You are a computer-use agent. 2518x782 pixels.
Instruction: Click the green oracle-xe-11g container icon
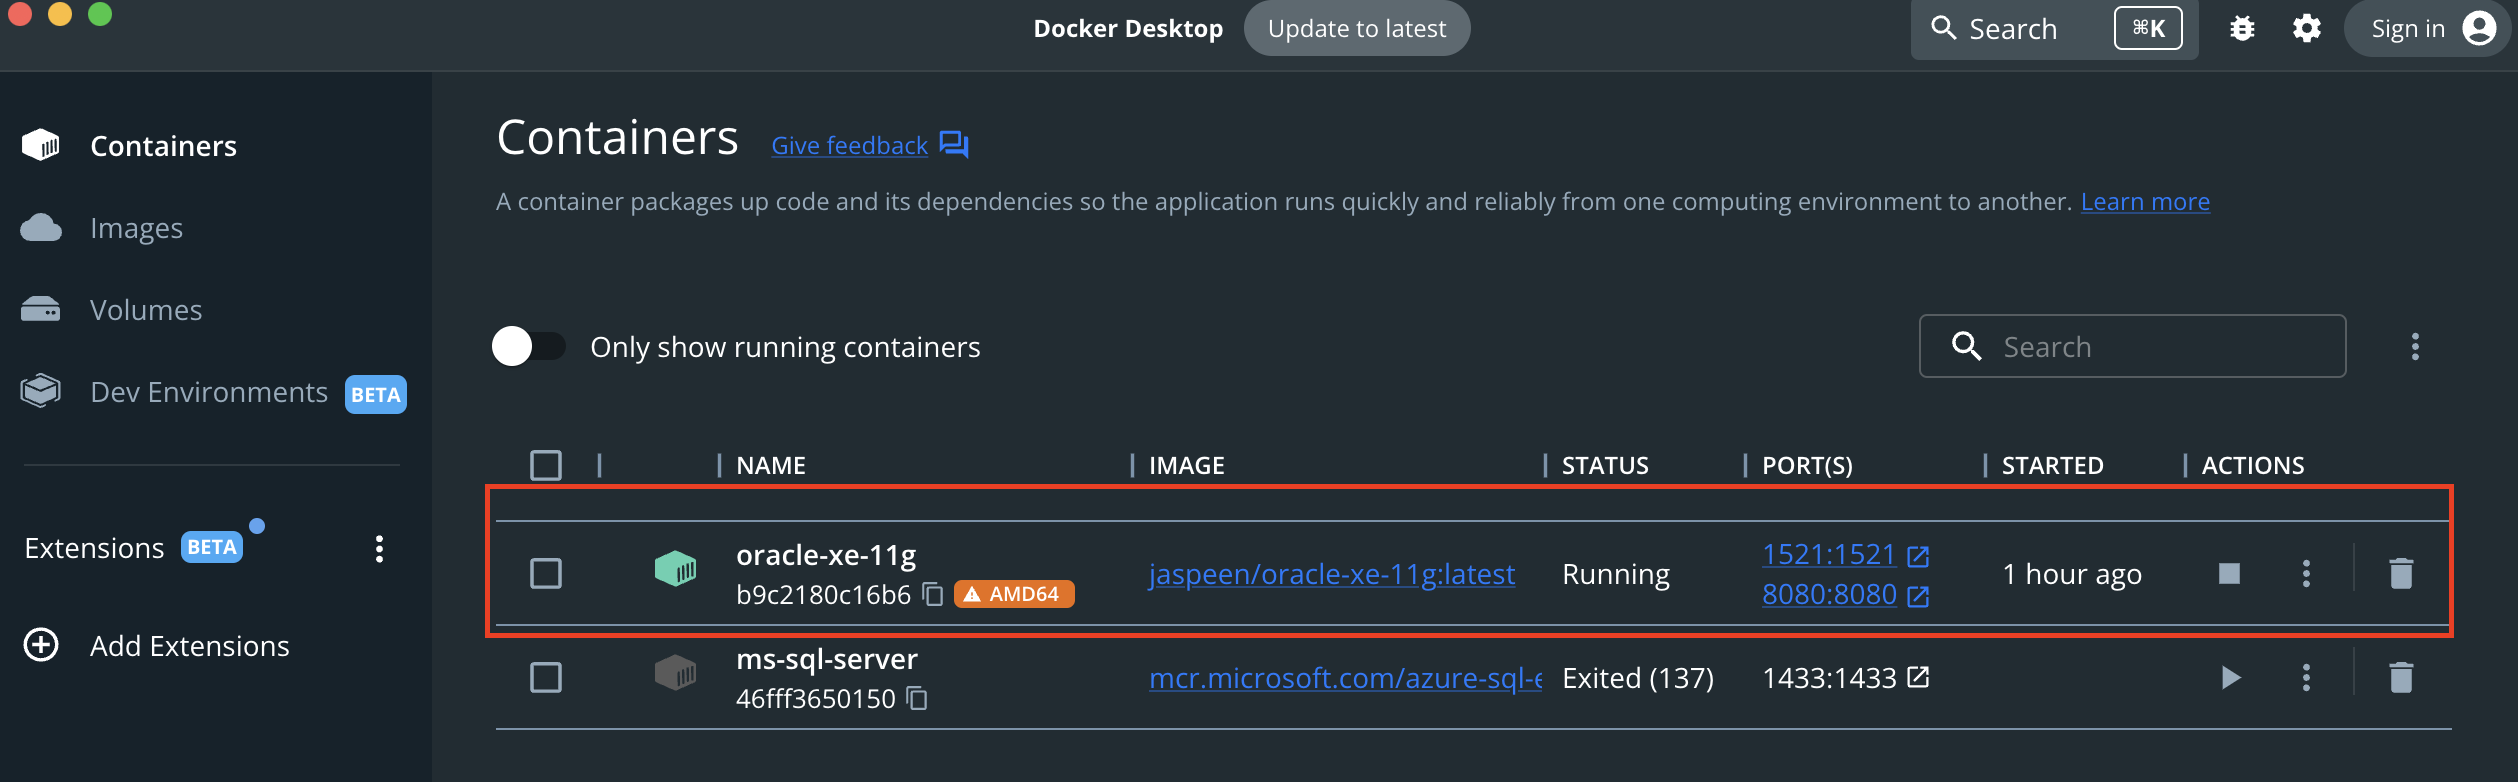coord(675,569)
